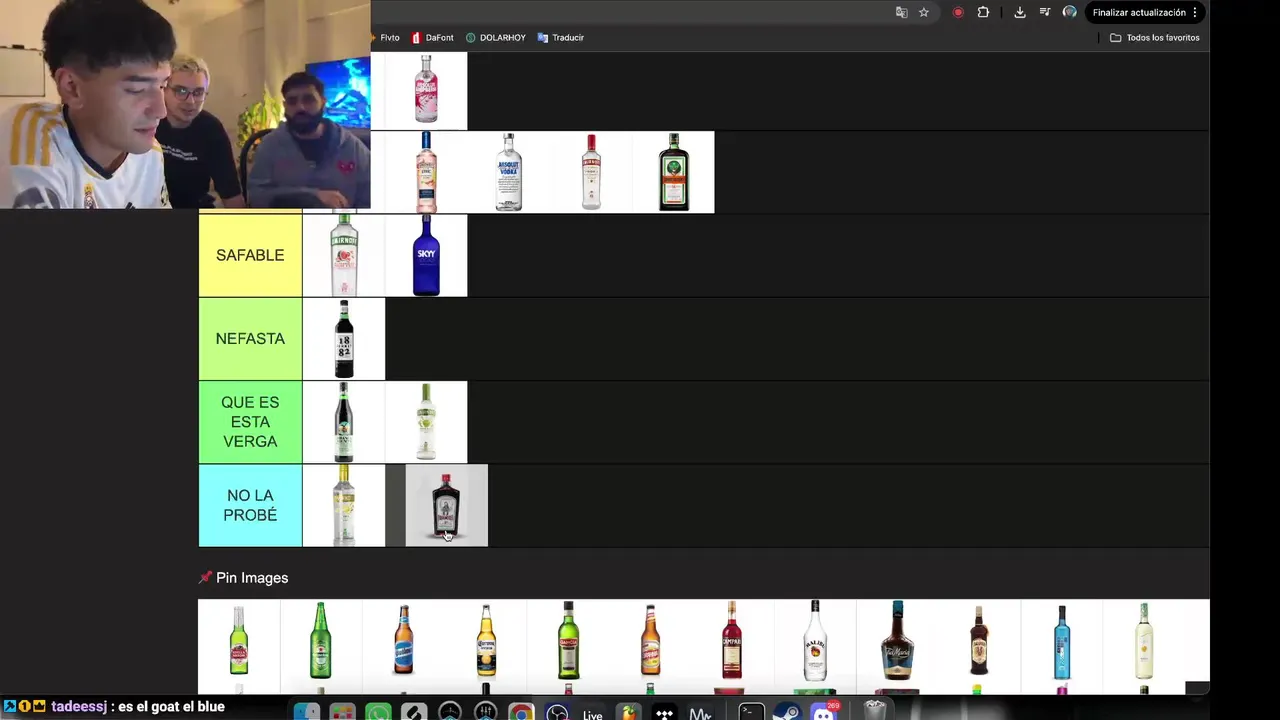Screen dimensions: 1280x720
Task: Click the NEFASTA tier label
Action: [250, 338]
